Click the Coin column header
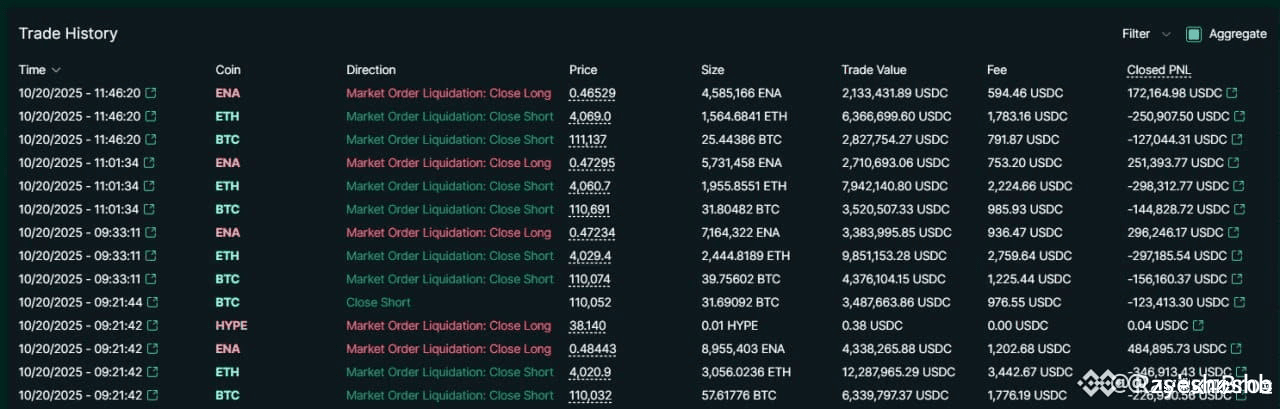 pos(228,70)
